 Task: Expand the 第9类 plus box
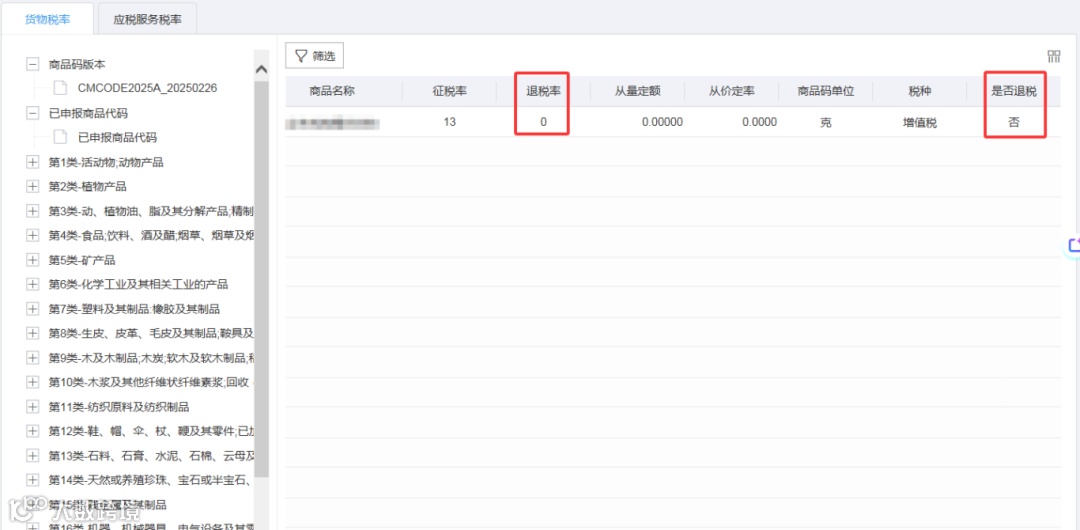click(32, 358)
